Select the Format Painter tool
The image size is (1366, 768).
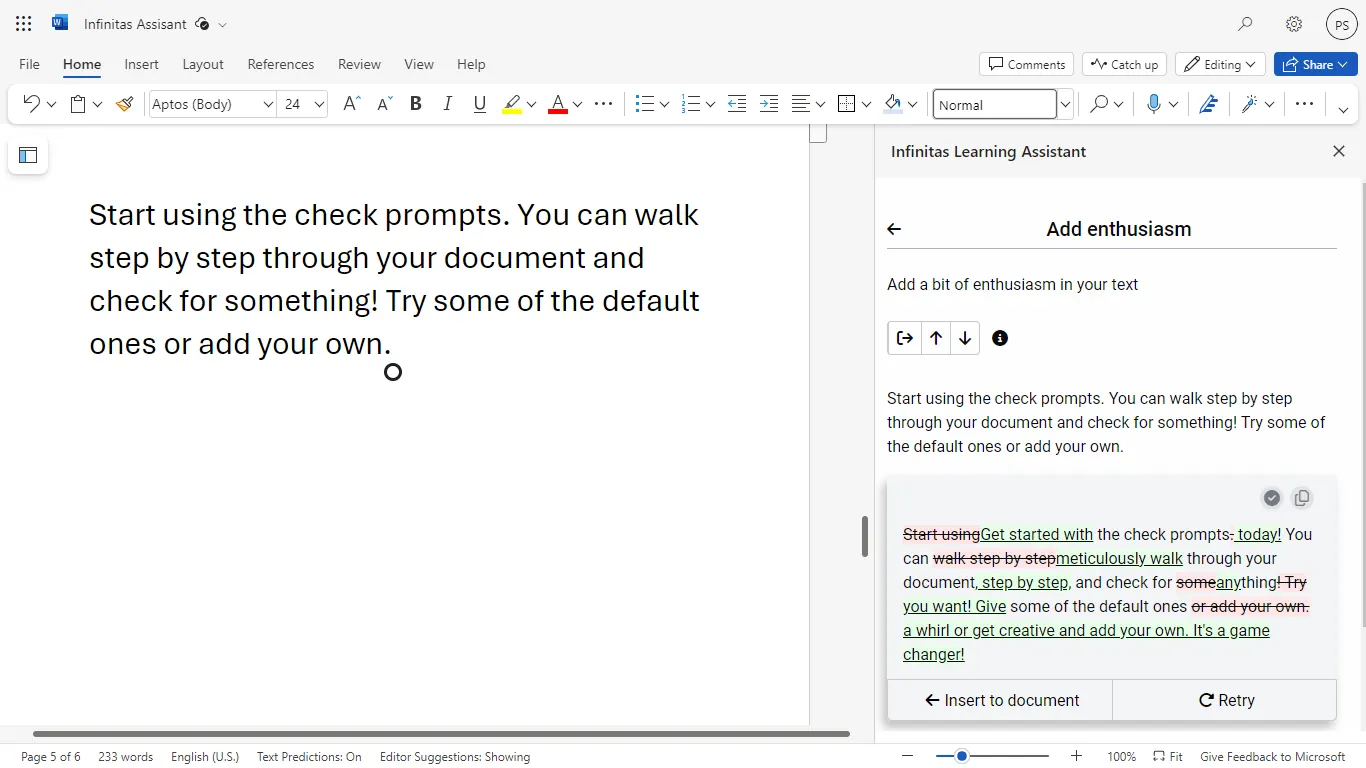click(125, 104)
